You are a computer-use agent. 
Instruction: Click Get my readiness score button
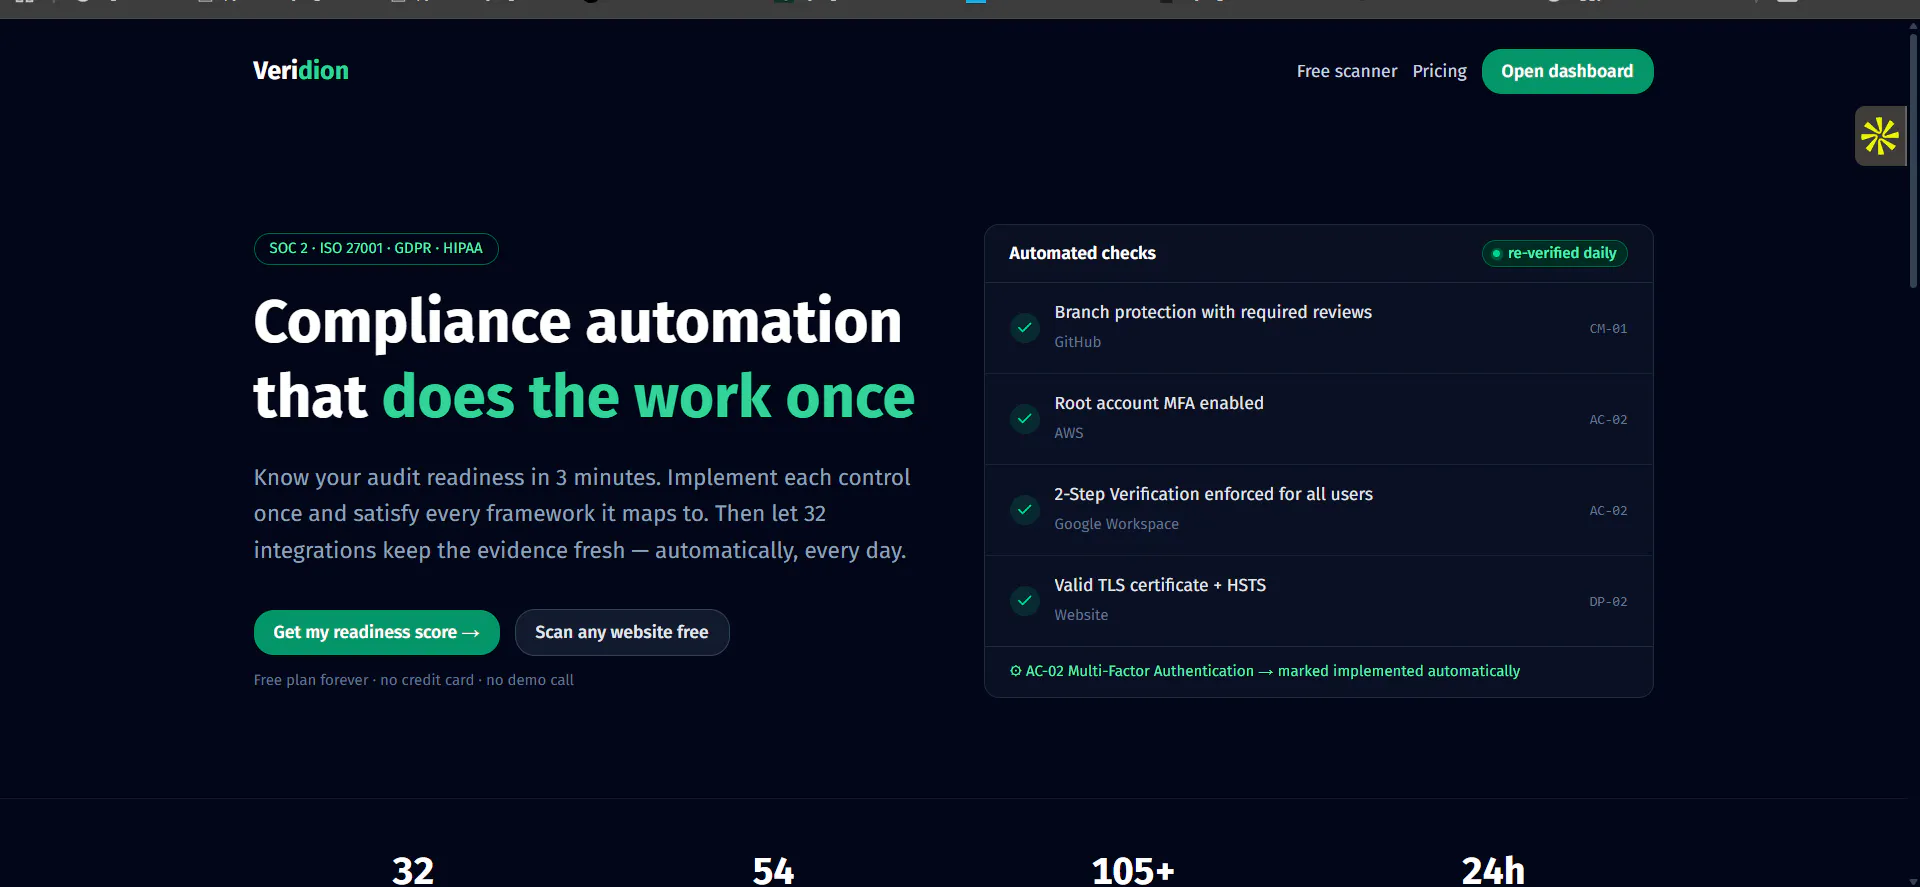tap(376, 632)
